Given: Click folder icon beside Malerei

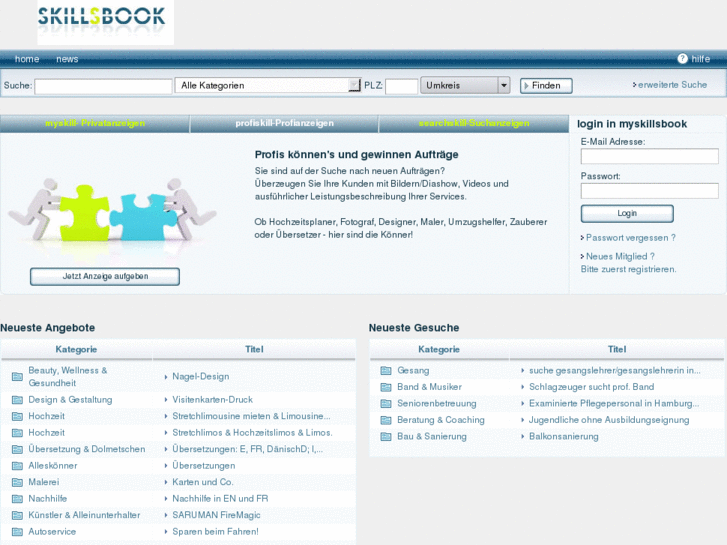Looking at the screenshot, I should [x=17, y=482].
